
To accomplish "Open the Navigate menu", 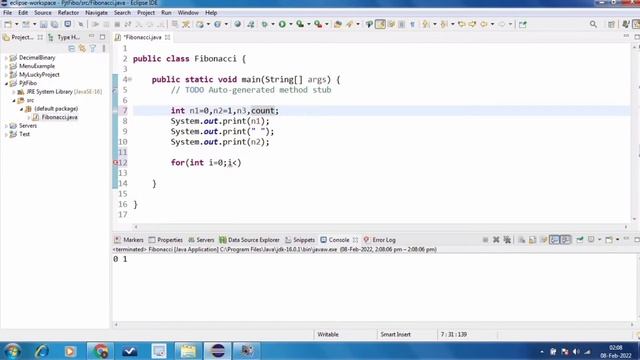I will click(96, 13).
